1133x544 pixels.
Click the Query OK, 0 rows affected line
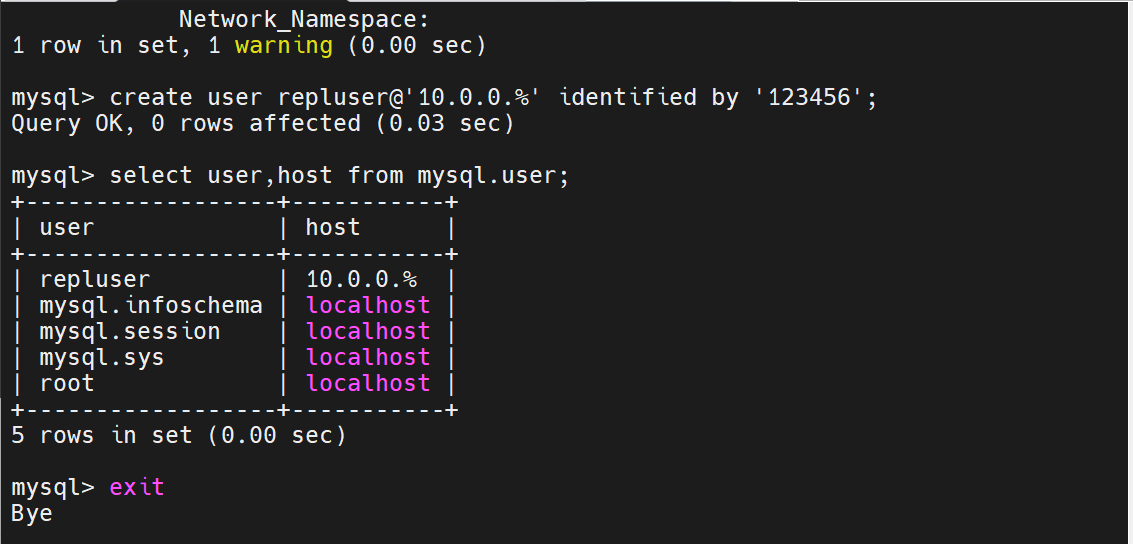tap(263, 124)
